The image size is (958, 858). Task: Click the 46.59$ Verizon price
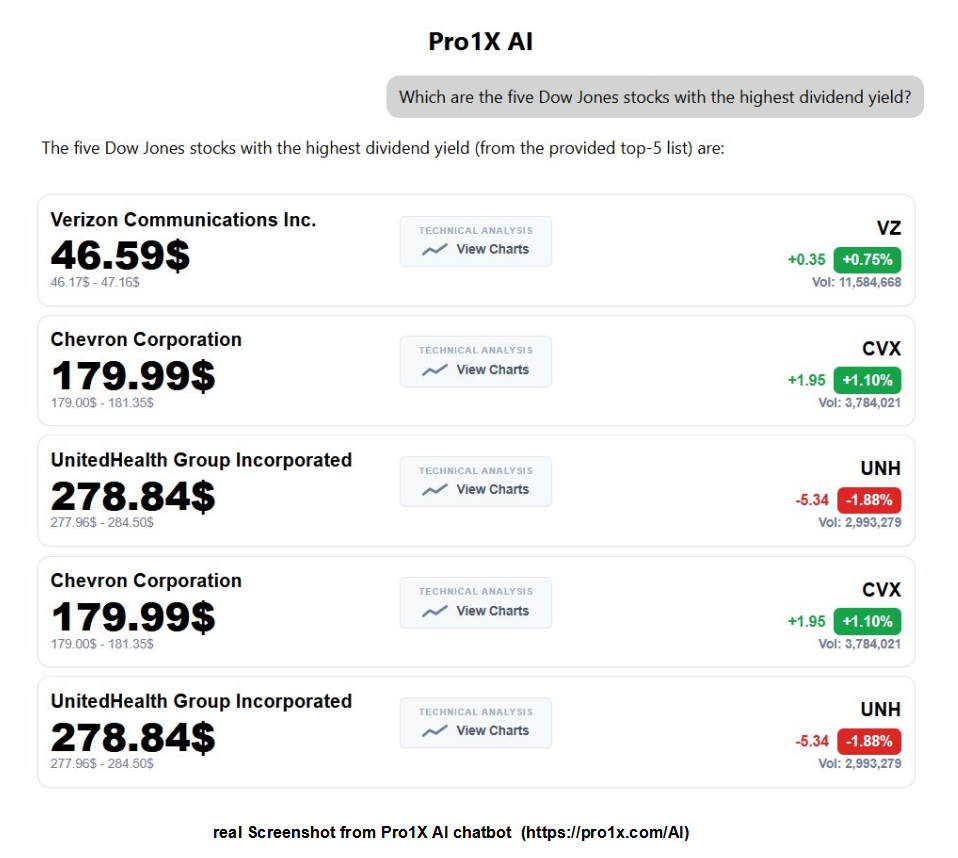[120, 256]
